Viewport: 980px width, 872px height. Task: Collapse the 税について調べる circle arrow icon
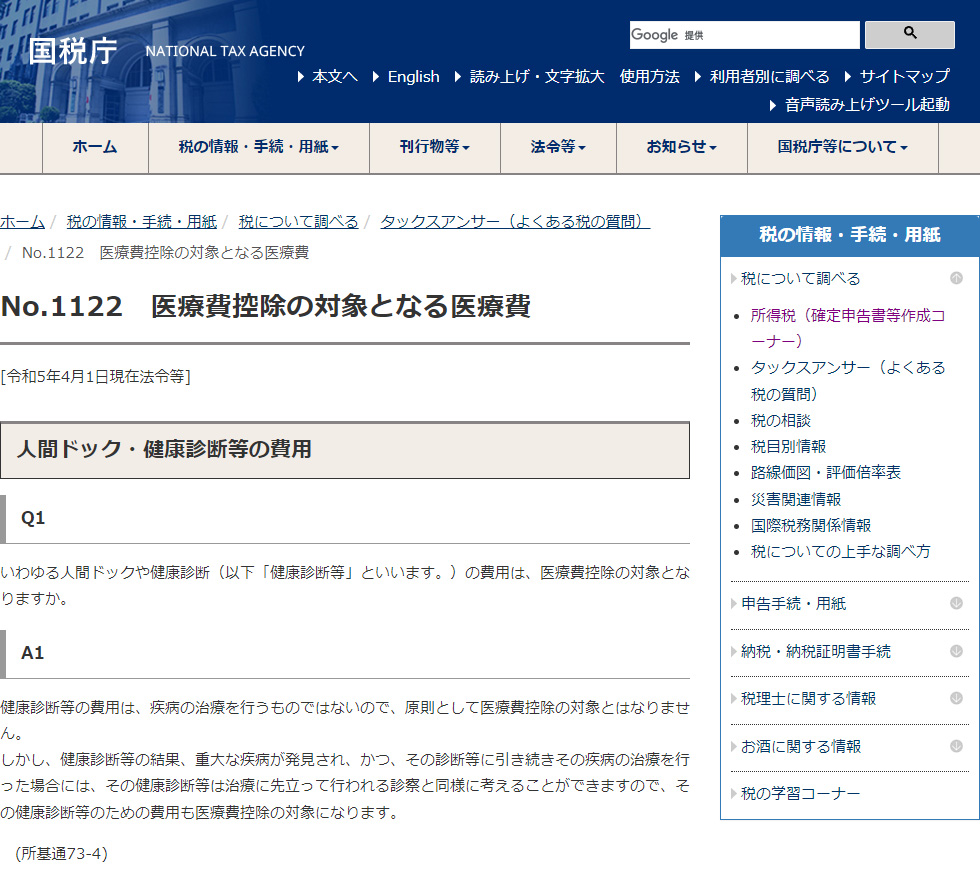[956, 279]
